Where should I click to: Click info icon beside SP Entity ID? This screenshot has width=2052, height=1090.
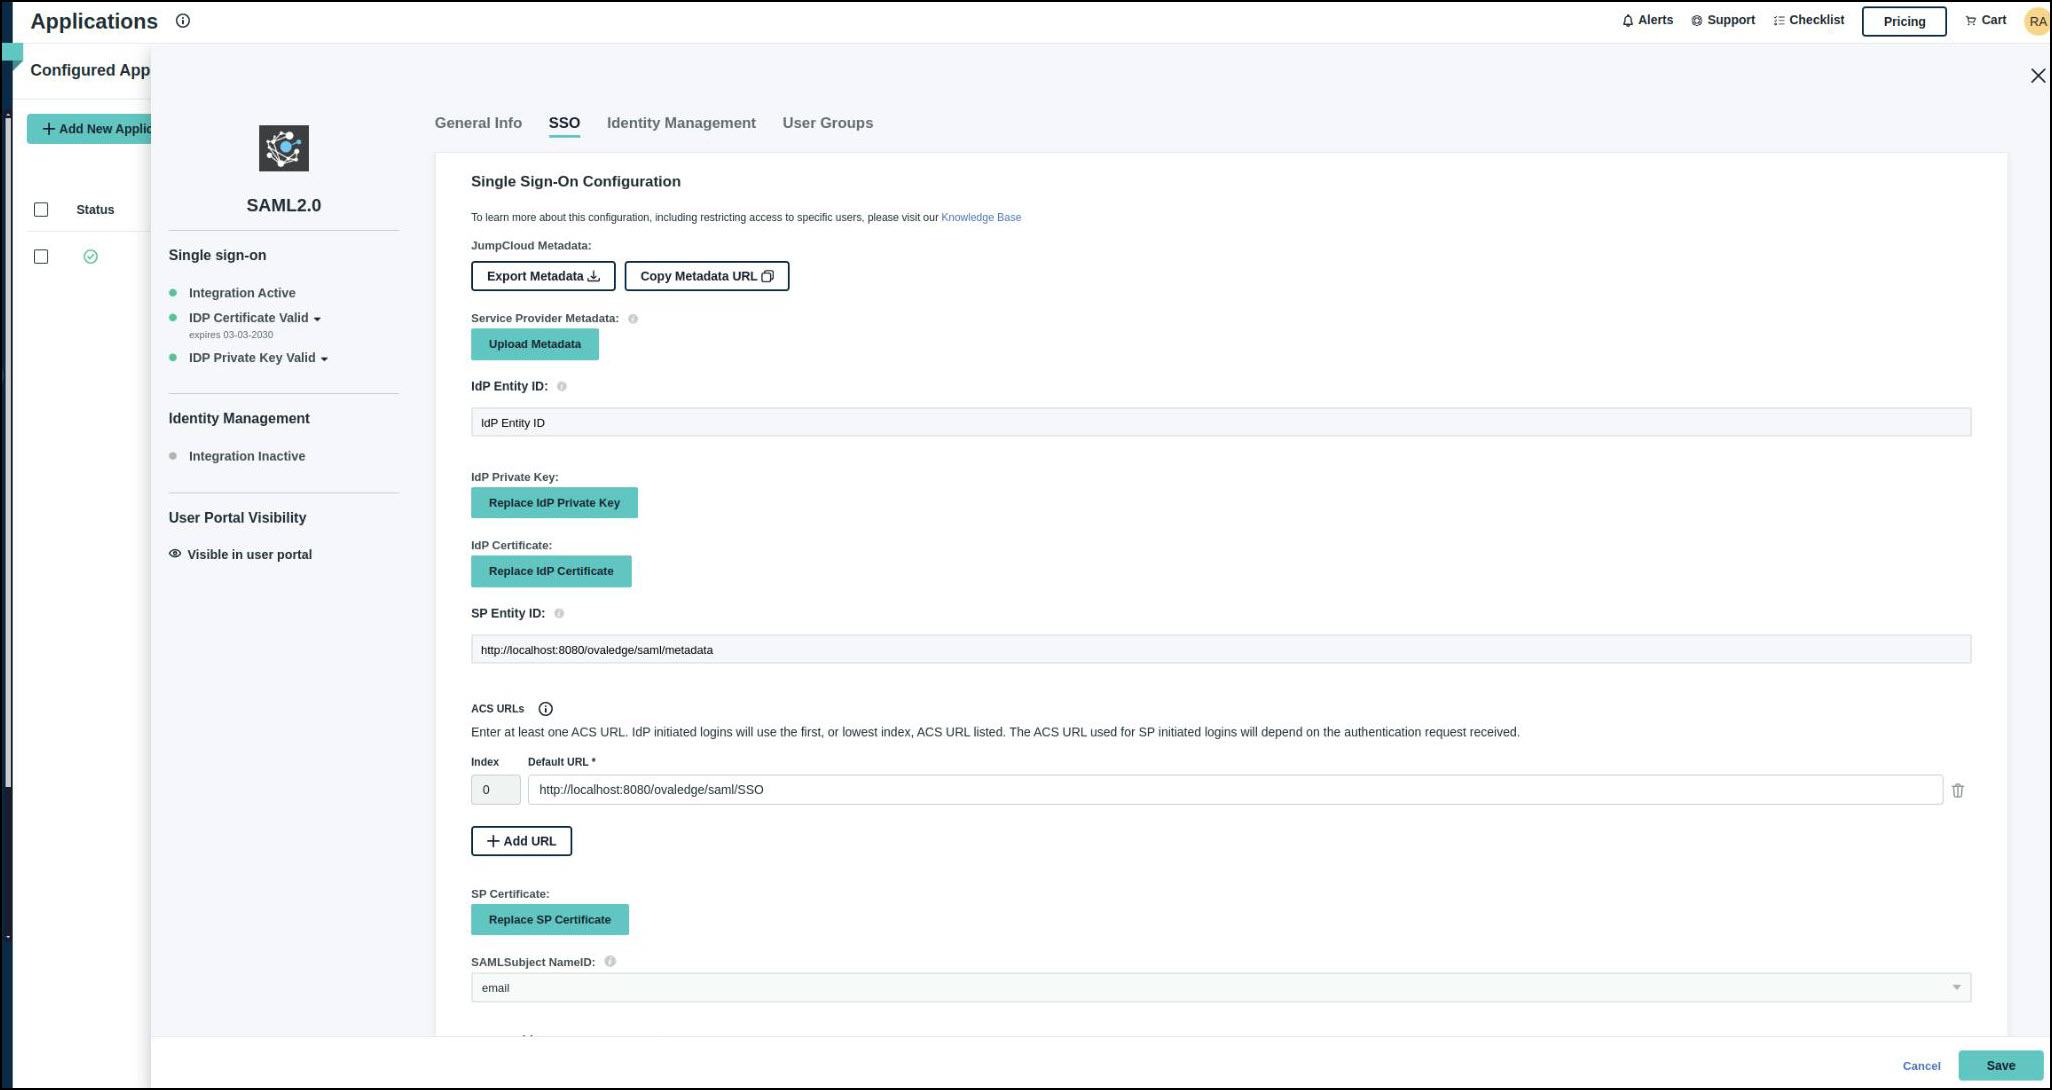pos(559,613)
